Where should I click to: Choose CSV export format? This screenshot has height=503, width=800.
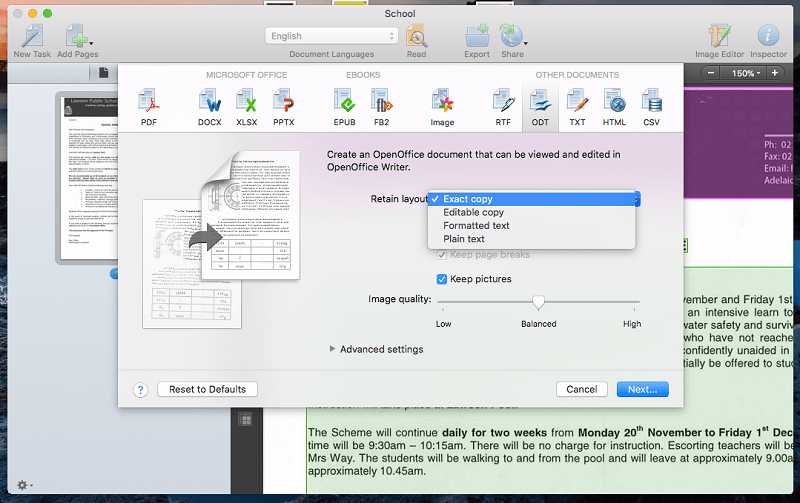tap(652, 107)
